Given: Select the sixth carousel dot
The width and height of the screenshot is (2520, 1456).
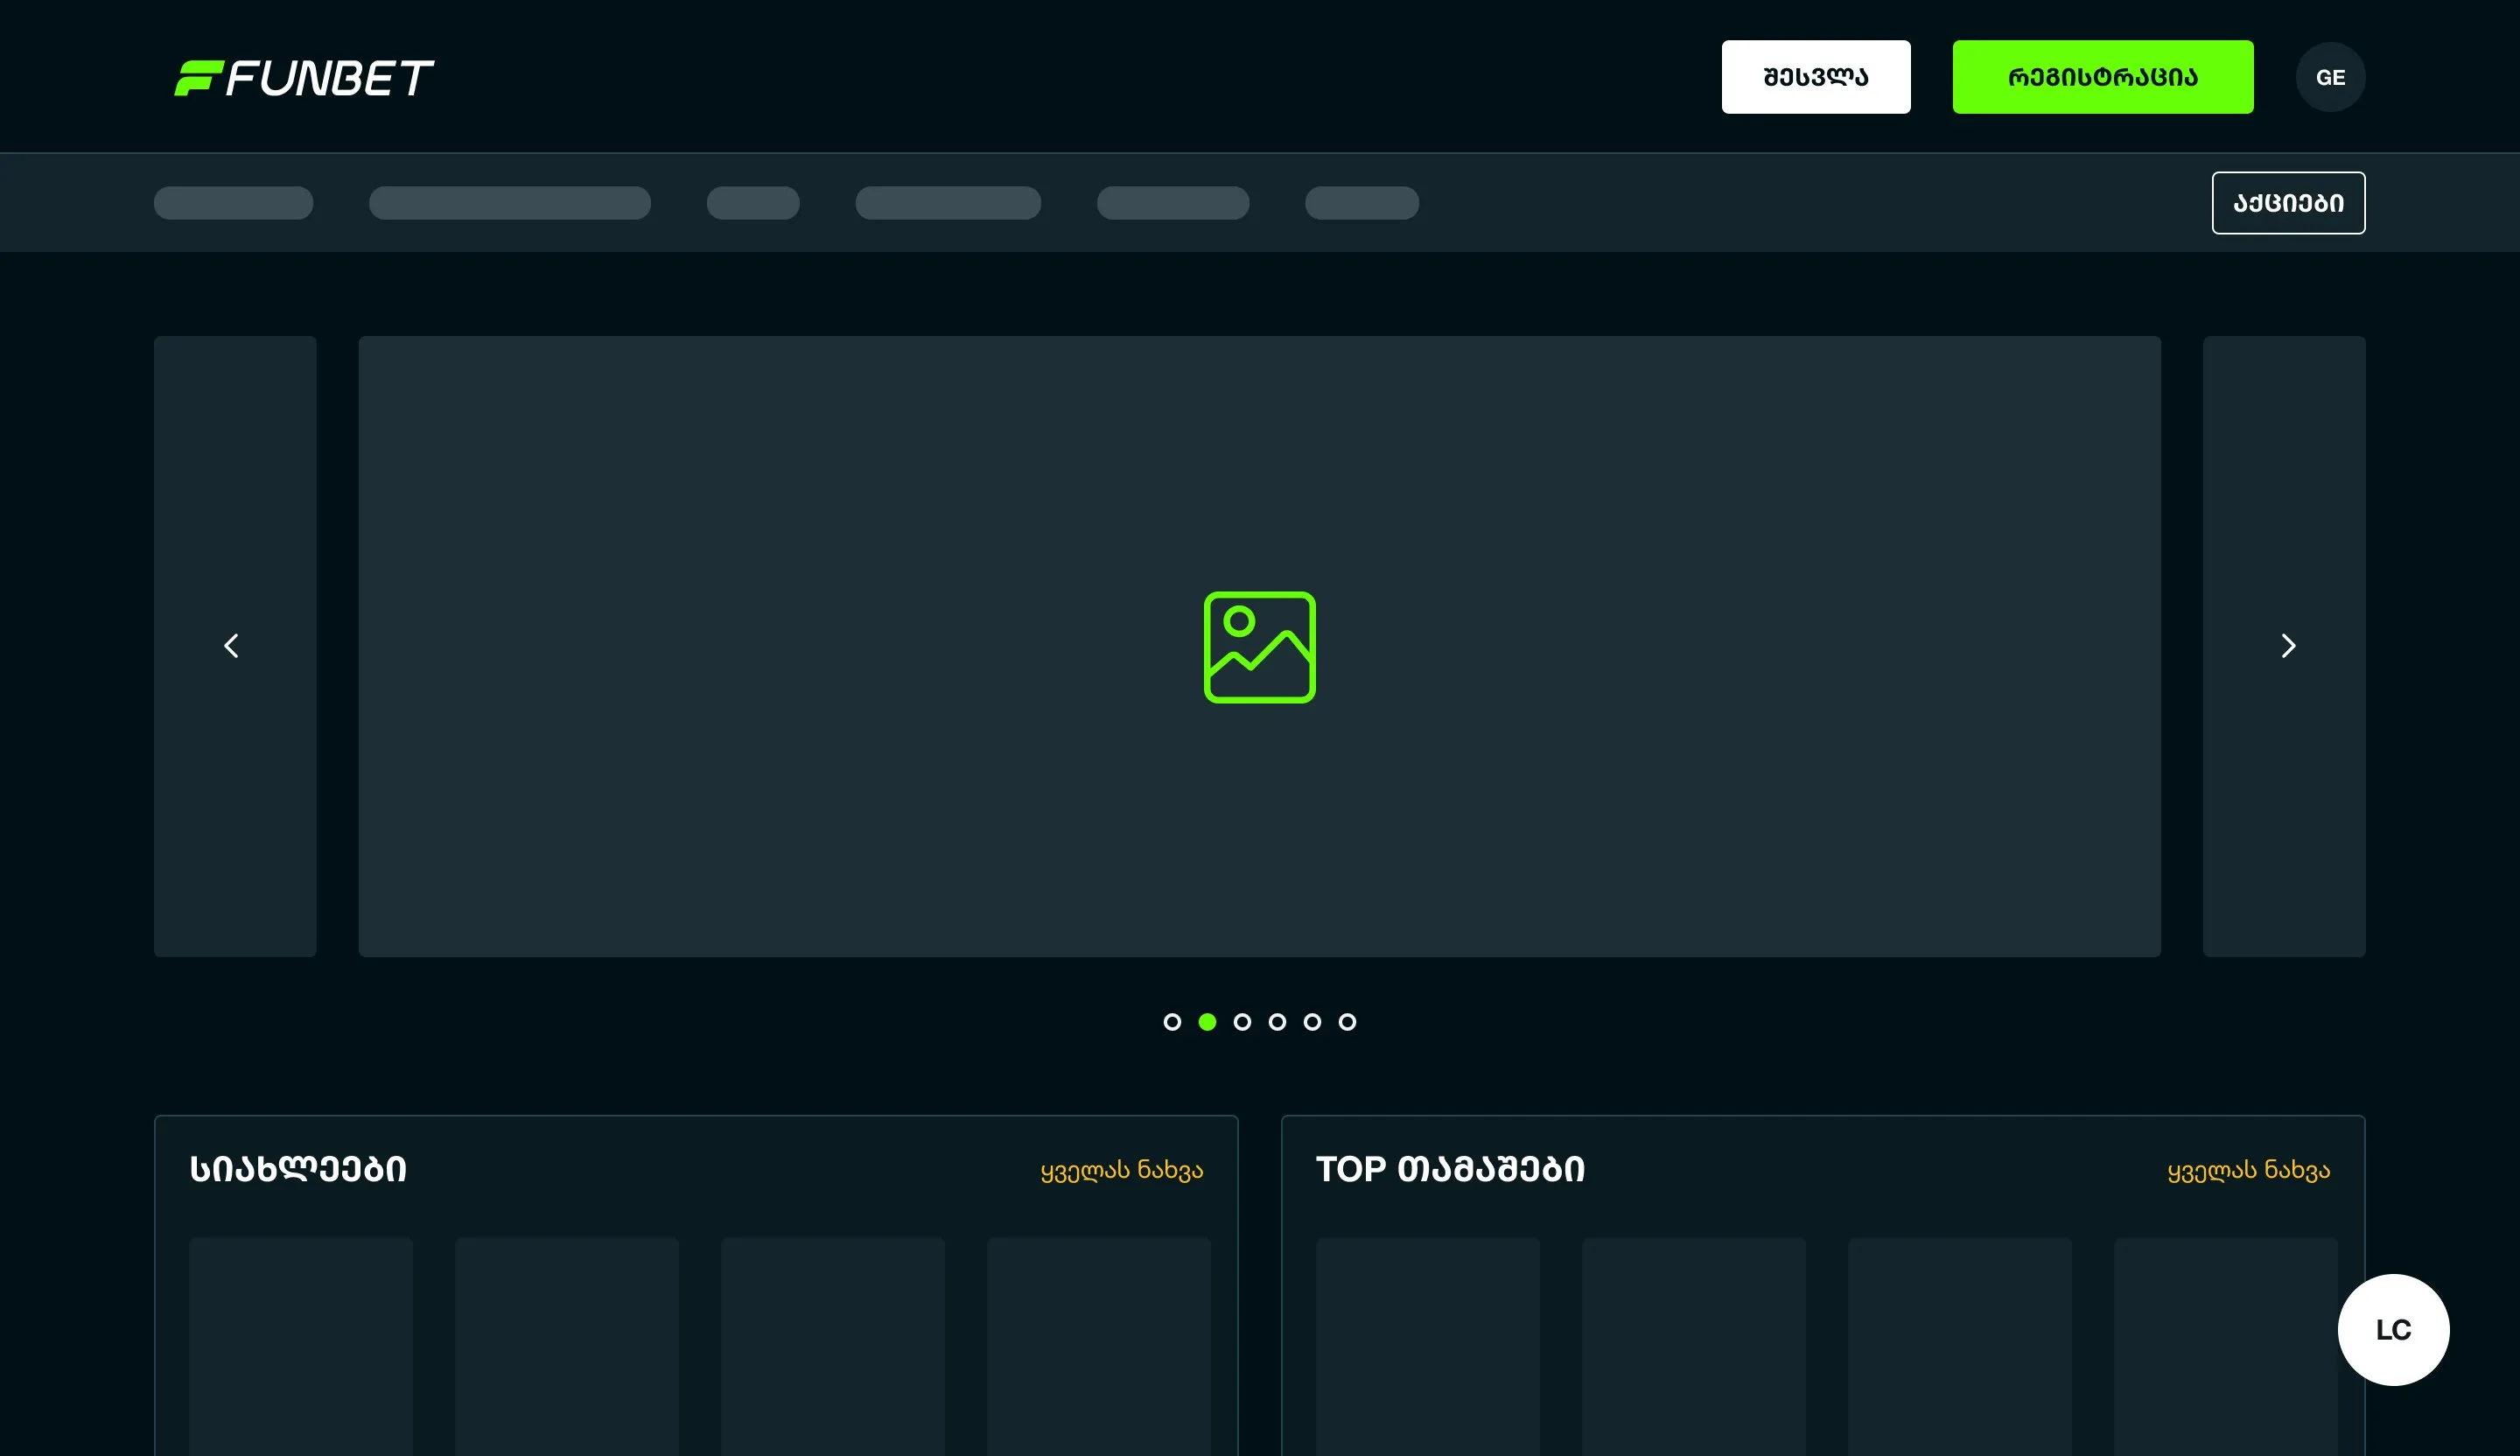Looking at the screenshot, I should pos(1347,1022).
